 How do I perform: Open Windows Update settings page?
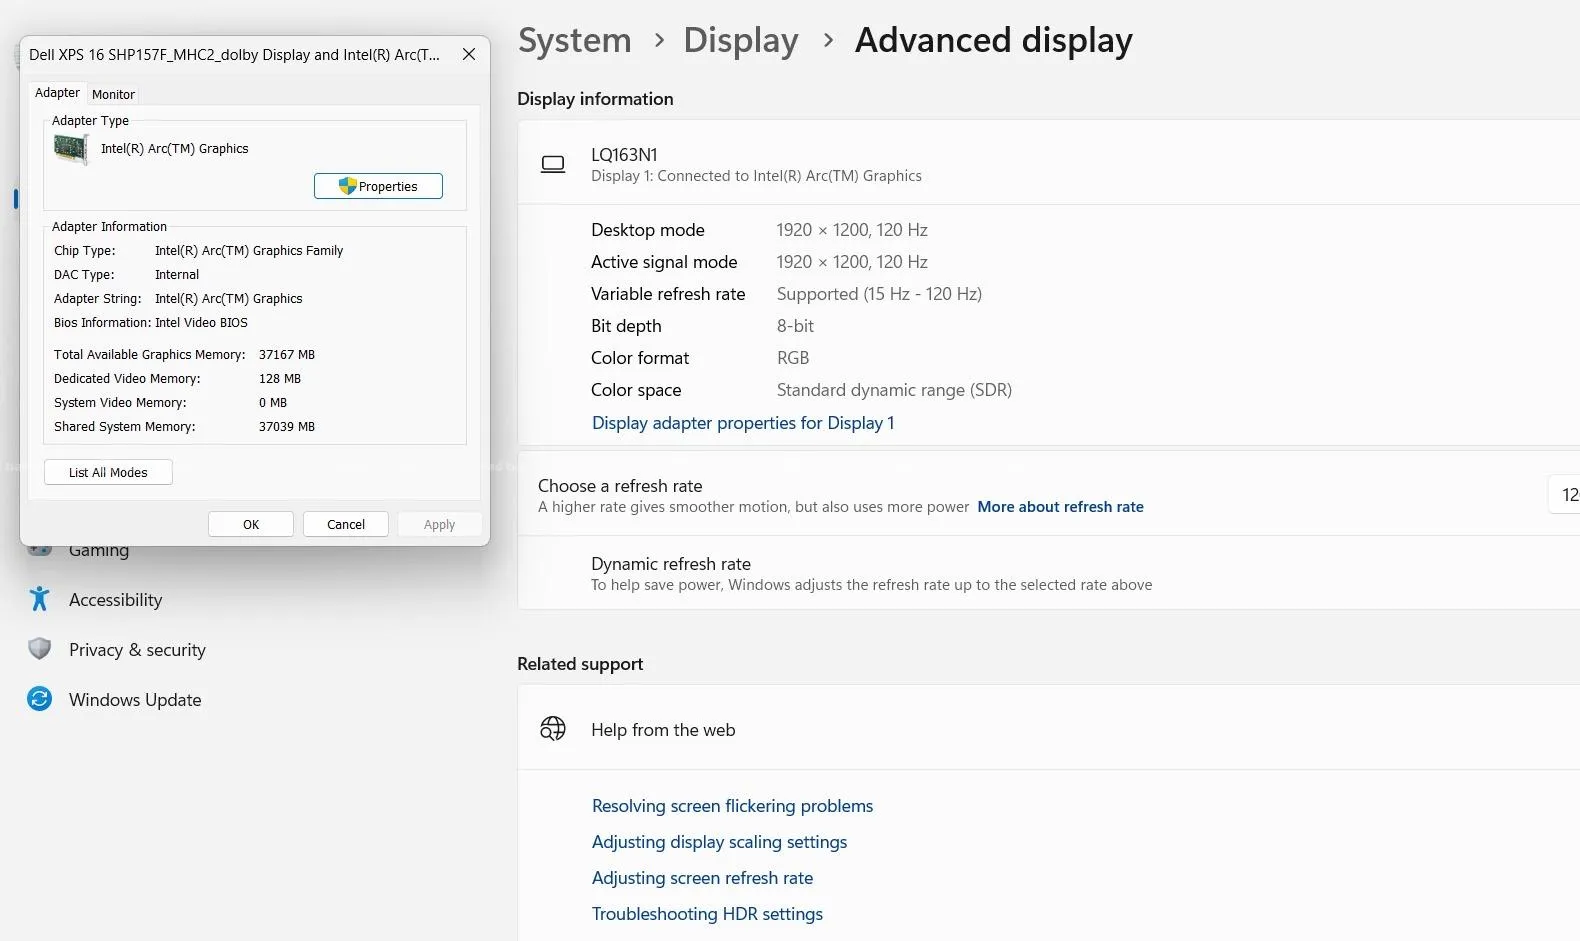pos(135,700)
